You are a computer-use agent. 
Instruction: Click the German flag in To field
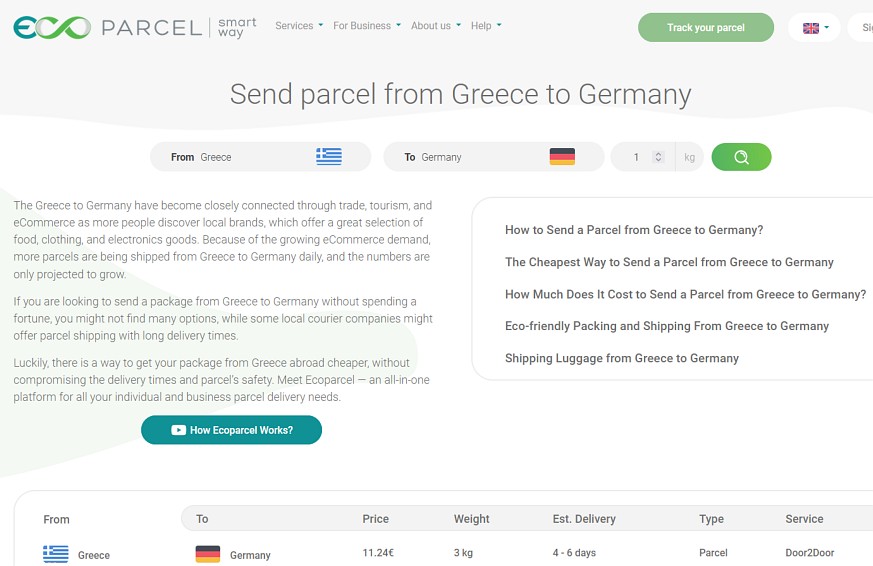[x=562, y=157]
